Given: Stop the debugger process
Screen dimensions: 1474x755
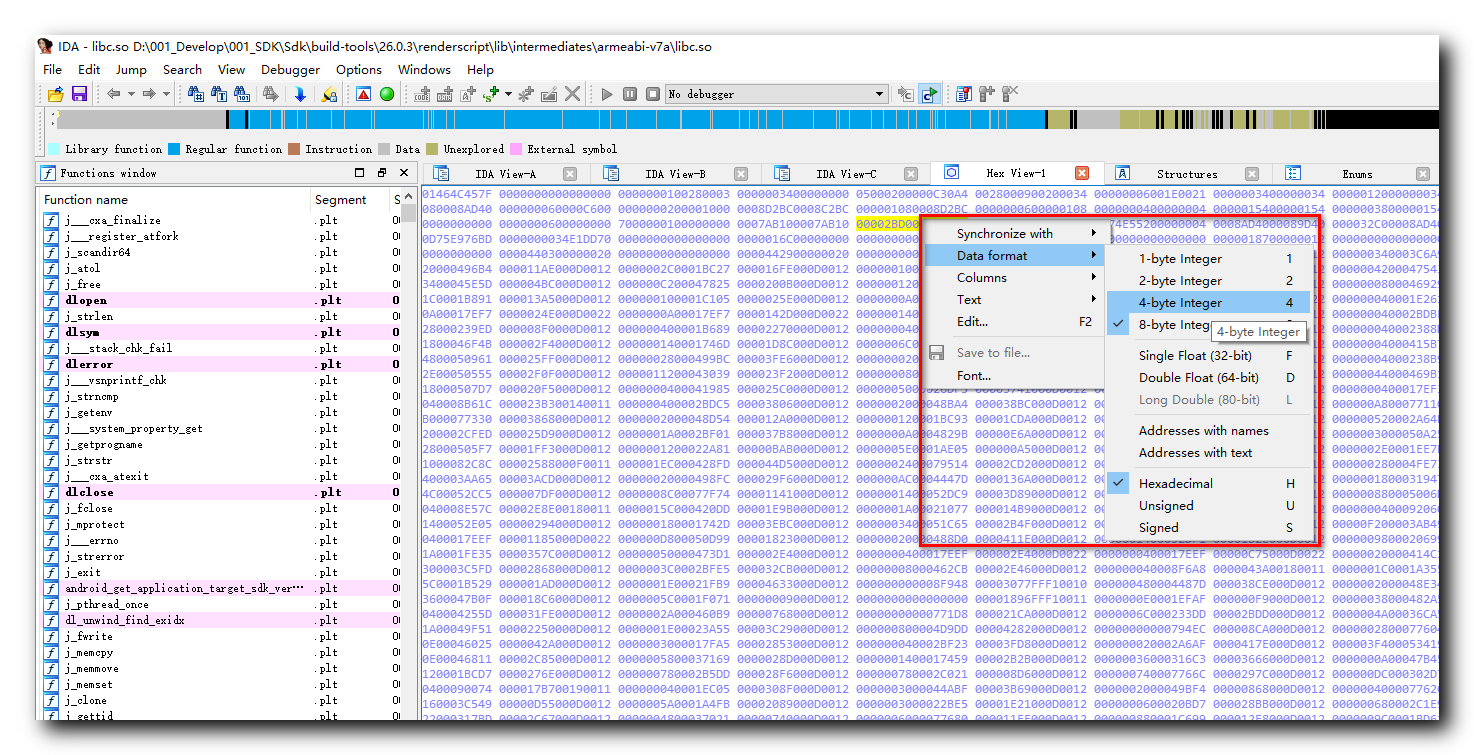Looking at the screenshot, I should pyautogui.click(x=653, y=93).
